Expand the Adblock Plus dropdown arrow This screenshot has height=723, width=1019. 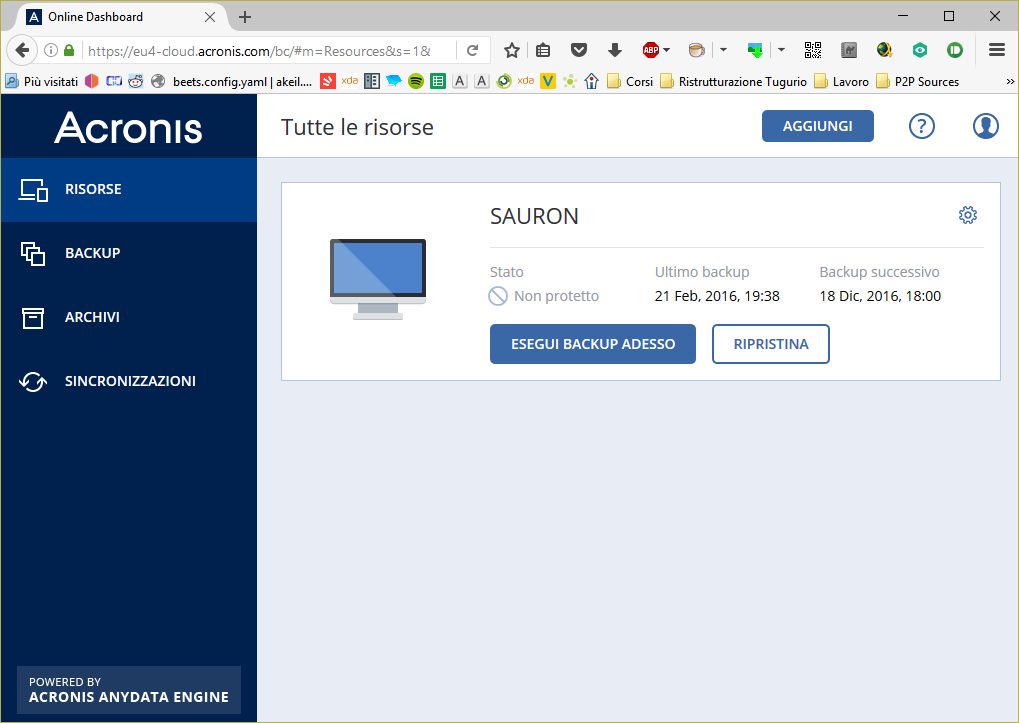tap(667, 50)
